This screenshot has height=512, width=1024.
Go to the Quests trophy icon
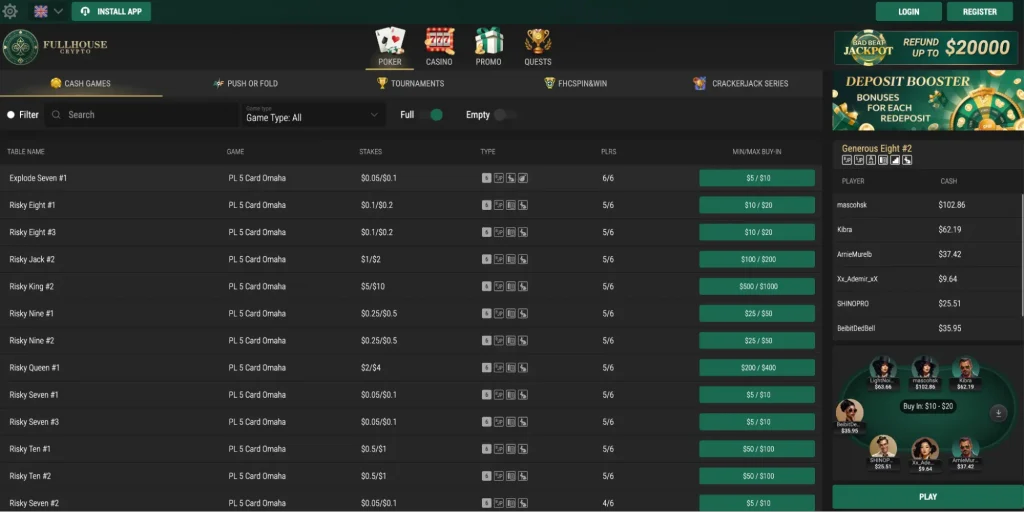point(538,42)
